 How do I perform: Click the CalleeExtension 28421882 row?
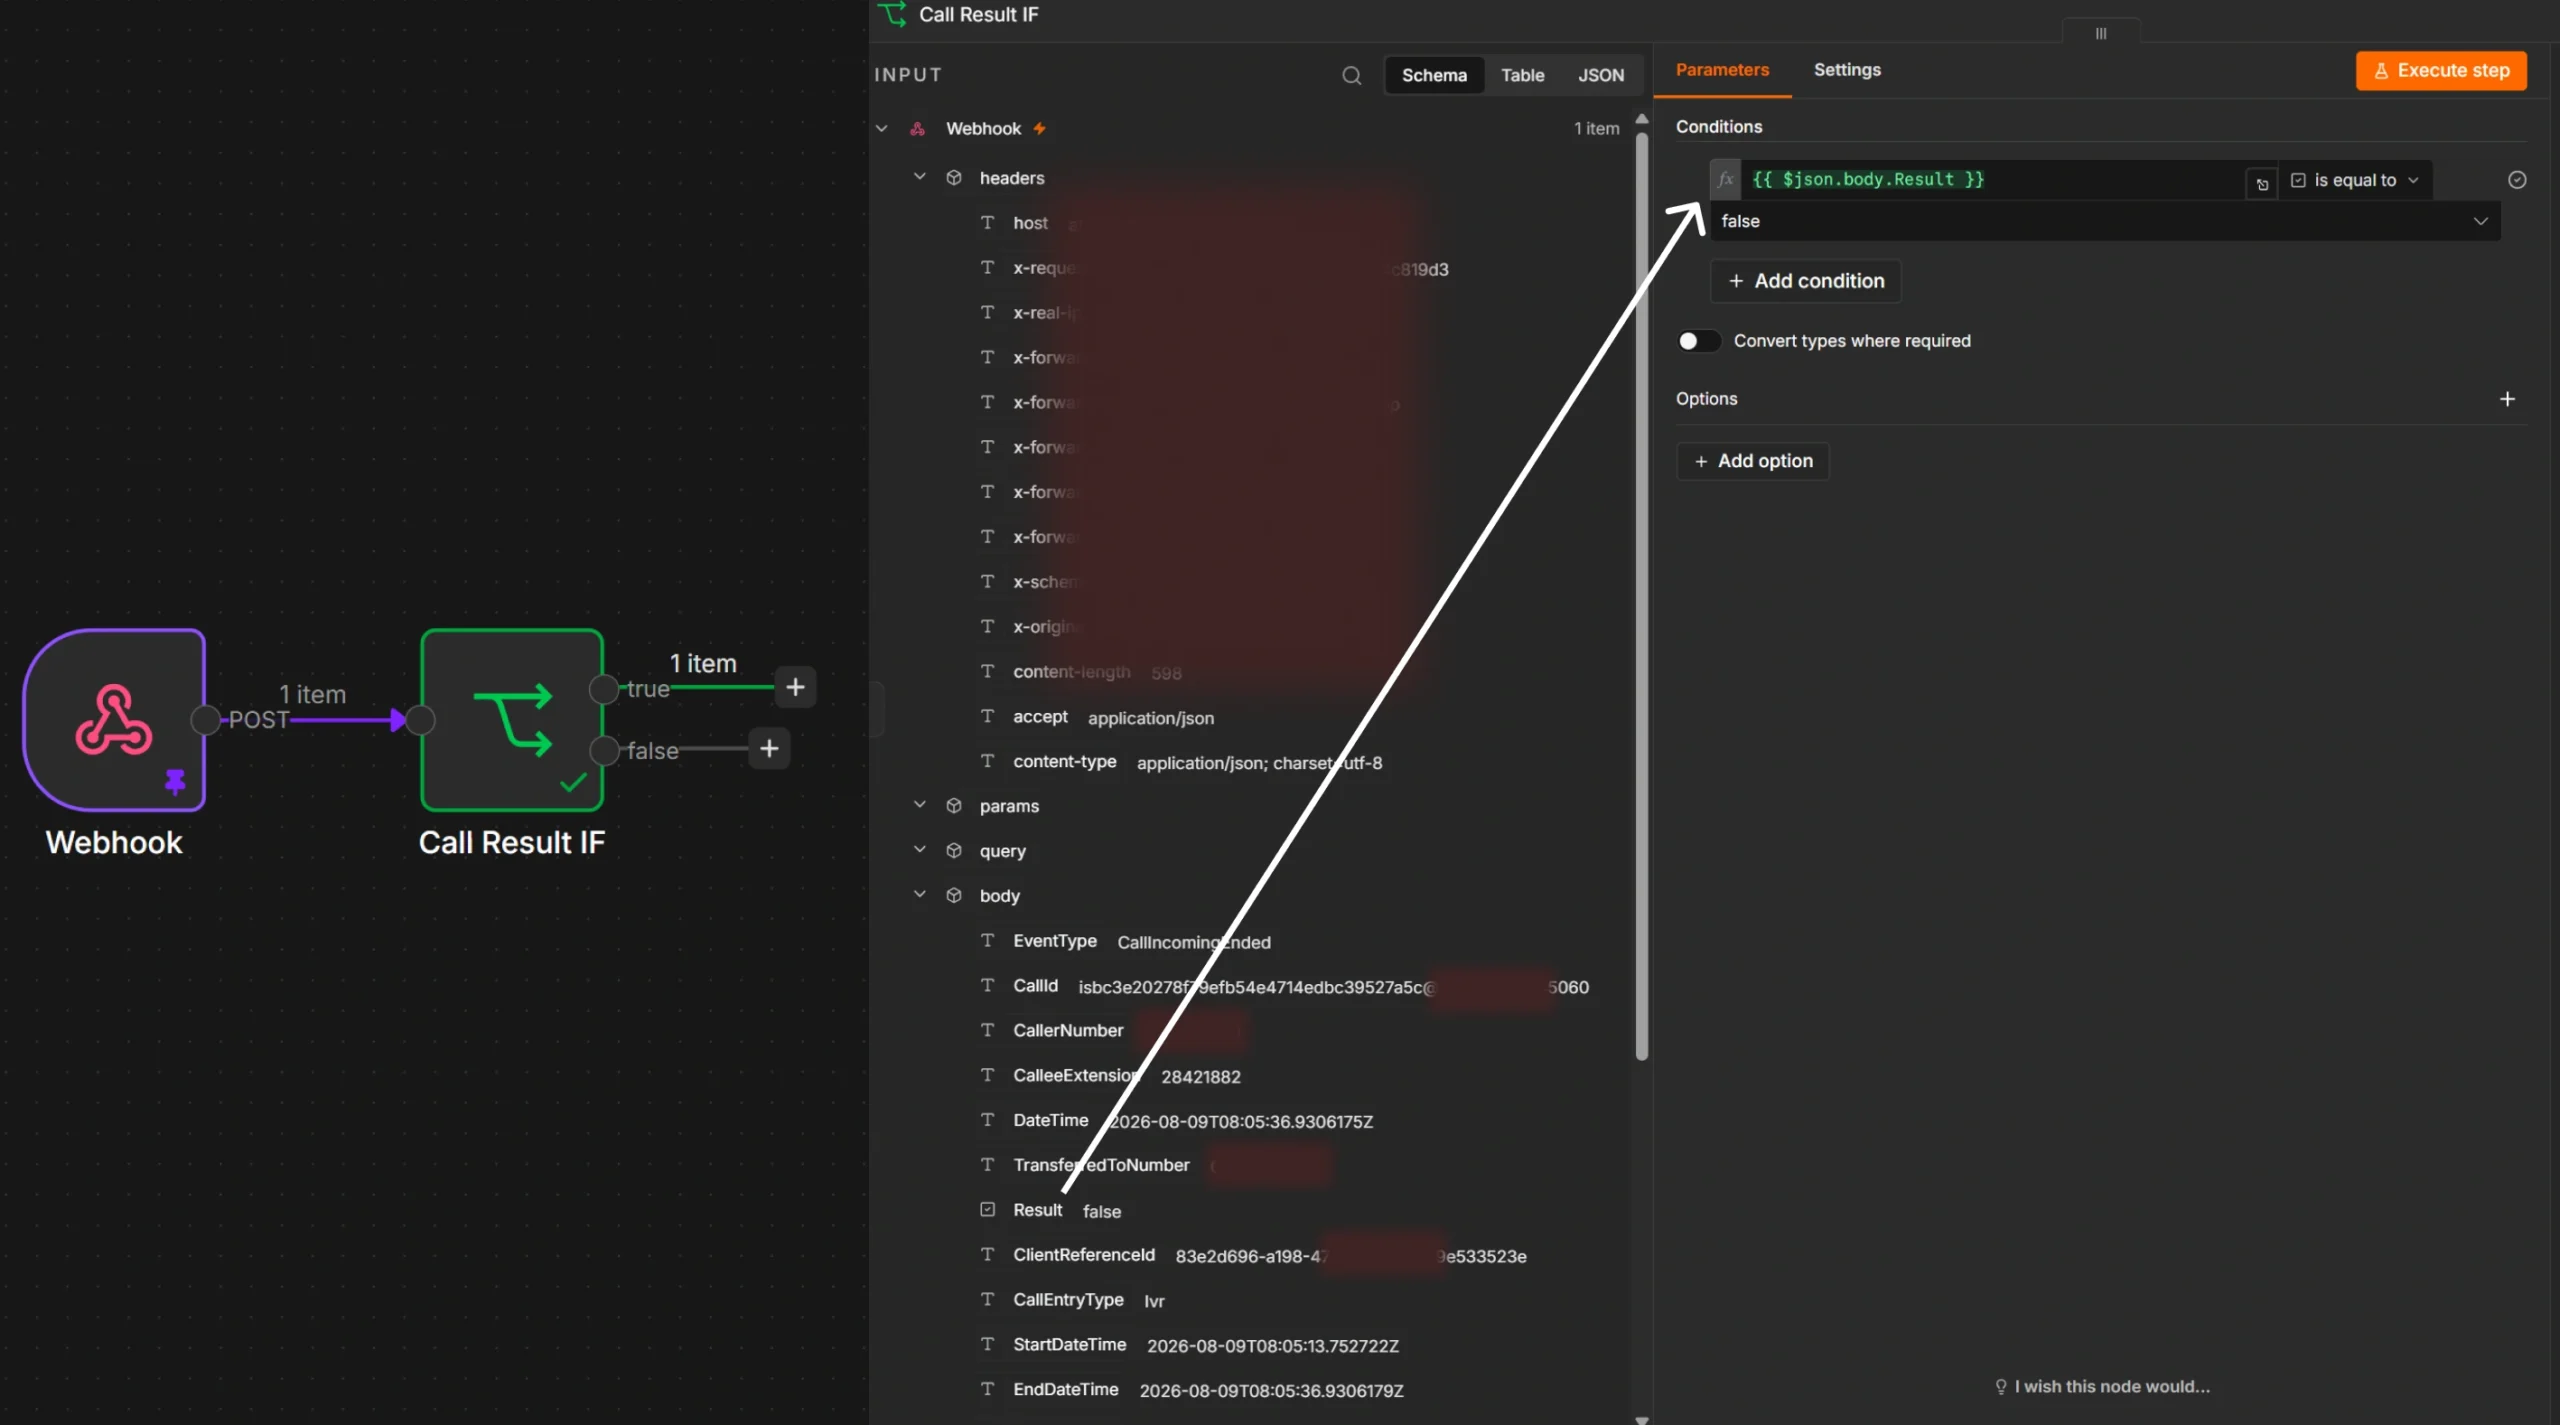click(1111, 1076)
